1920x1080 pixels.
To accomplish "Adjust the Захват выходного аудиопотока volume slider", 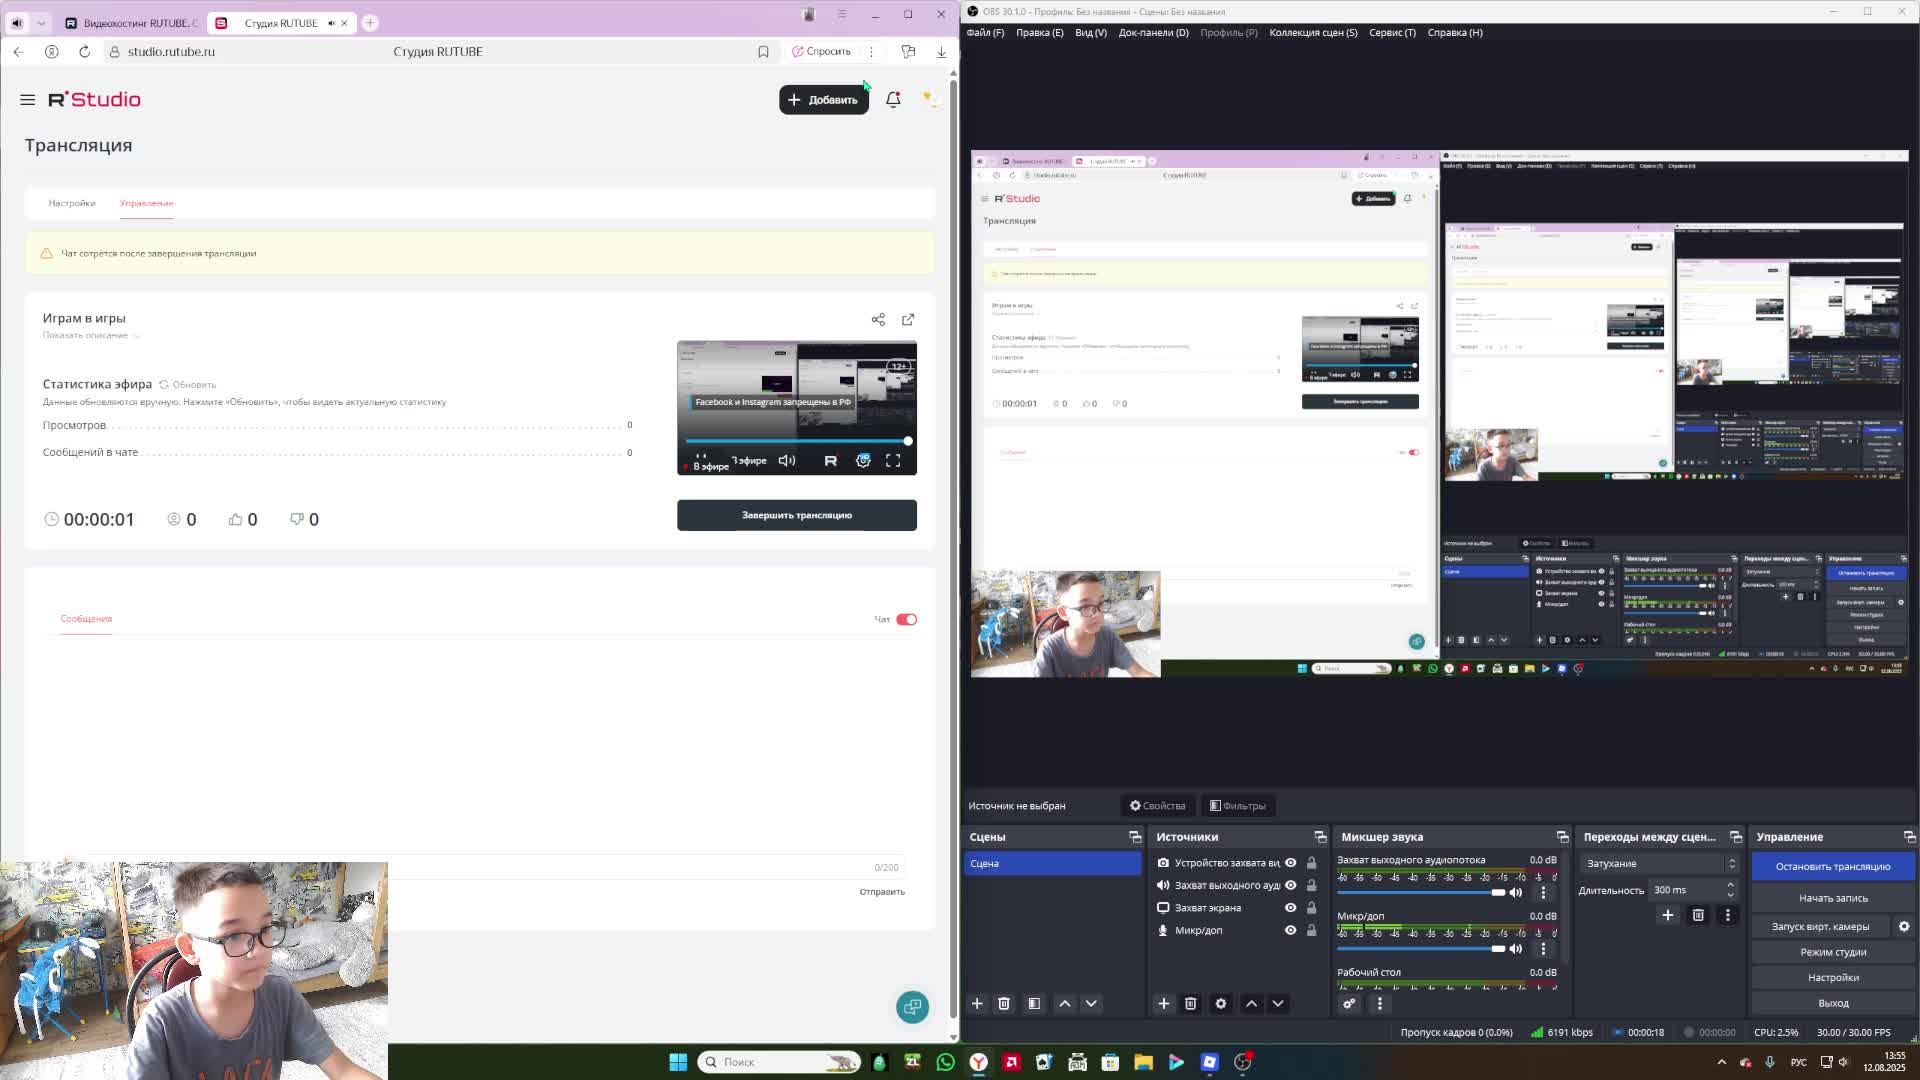I will [1497, 892].
